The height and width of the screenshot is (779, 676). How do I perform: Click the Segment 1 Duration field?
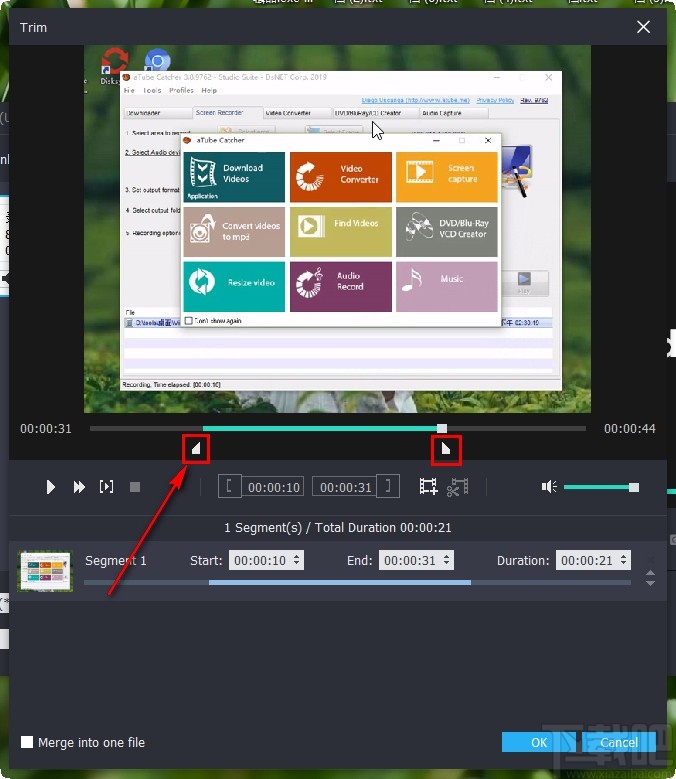point(594,560)
